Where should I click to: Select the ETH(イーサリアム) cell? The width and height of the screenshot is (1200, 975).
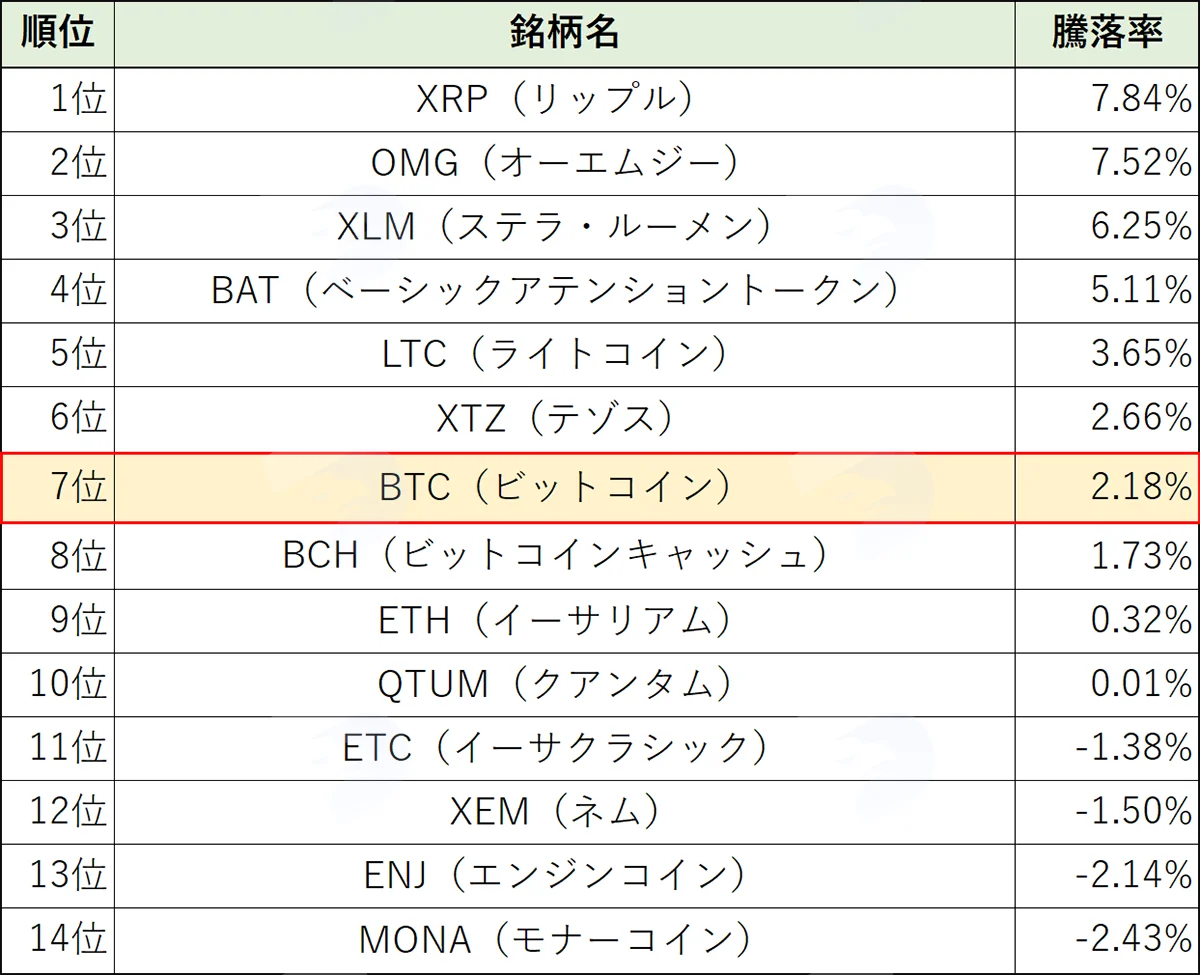pos(565,620)
